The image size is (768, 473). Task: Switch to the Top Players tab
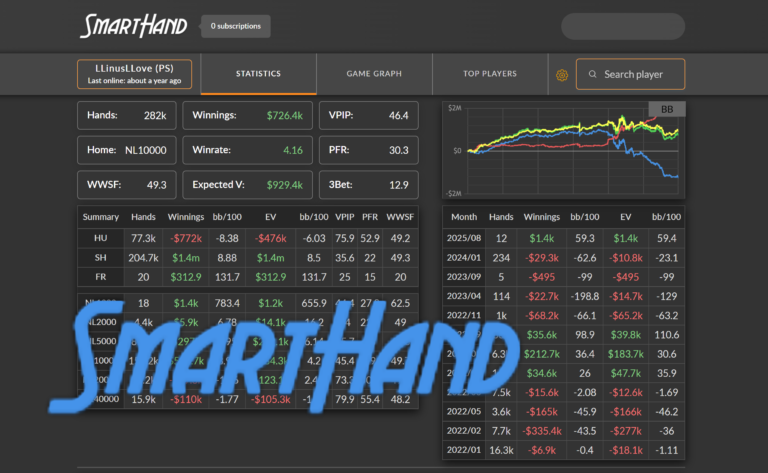coord(490,73)
